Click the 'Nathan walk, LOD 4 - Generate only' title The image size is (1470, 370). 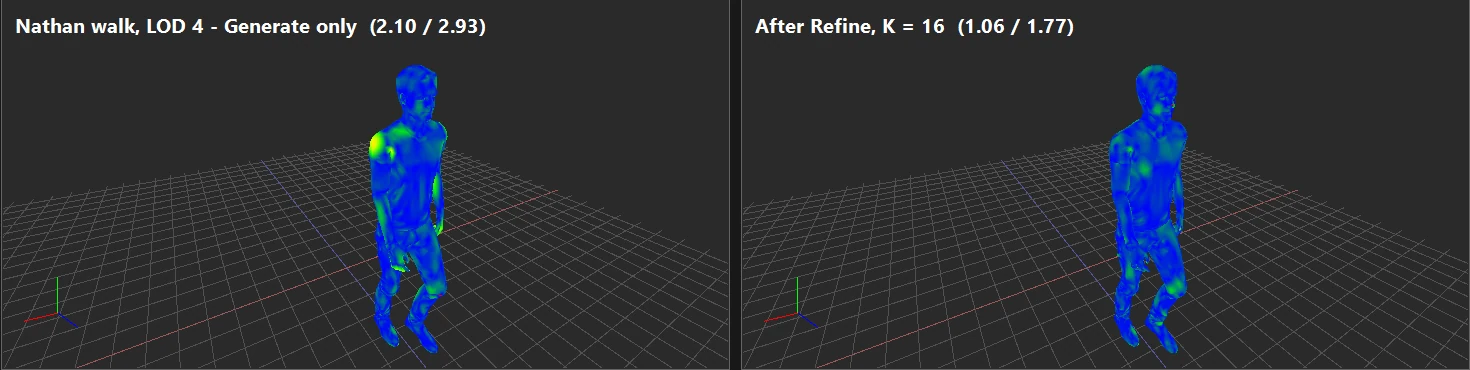[x=185, y=27]
